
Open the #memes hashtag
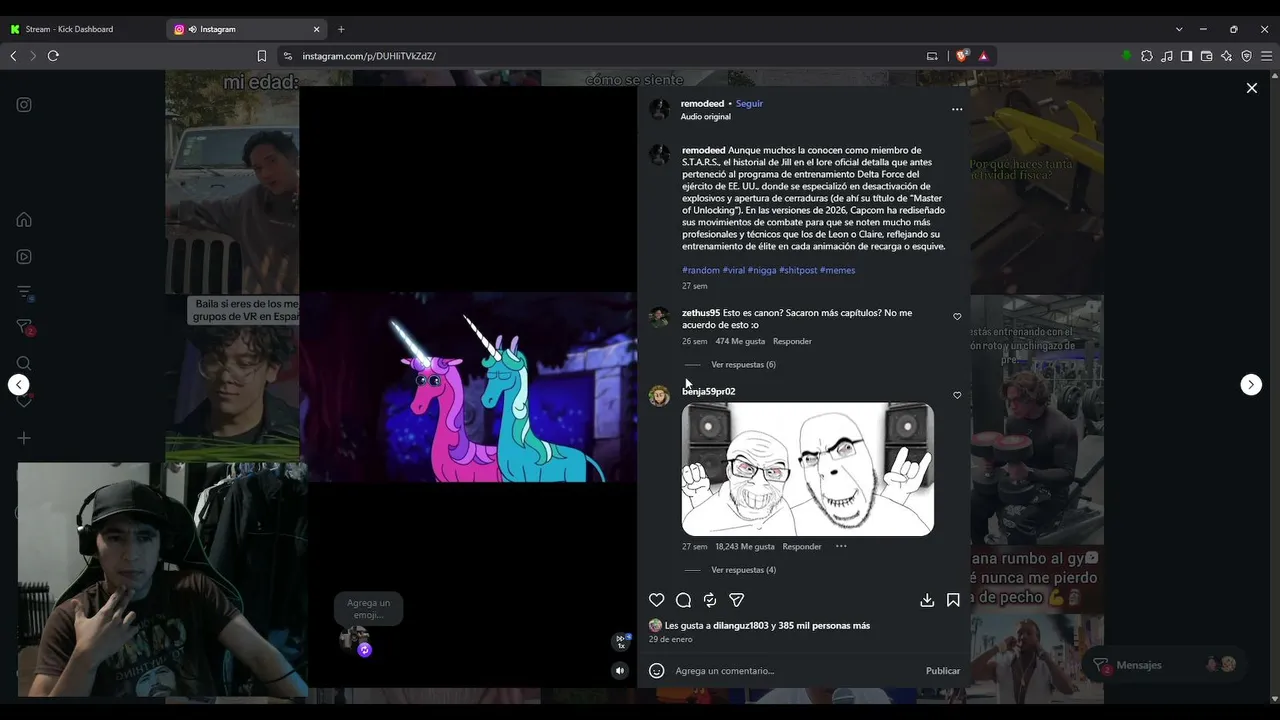(837, 271)
